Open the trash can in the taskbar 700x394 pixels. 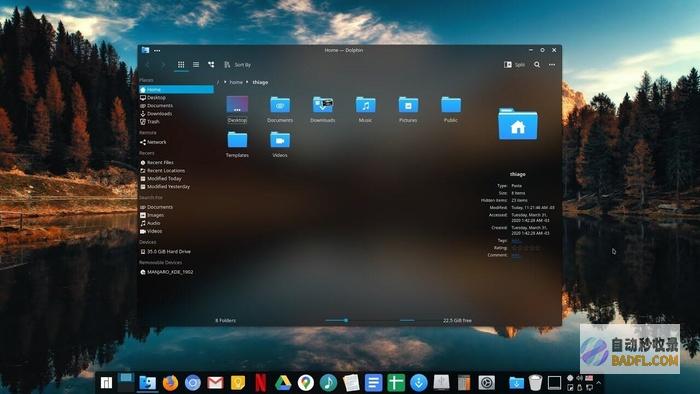(535, 383)
